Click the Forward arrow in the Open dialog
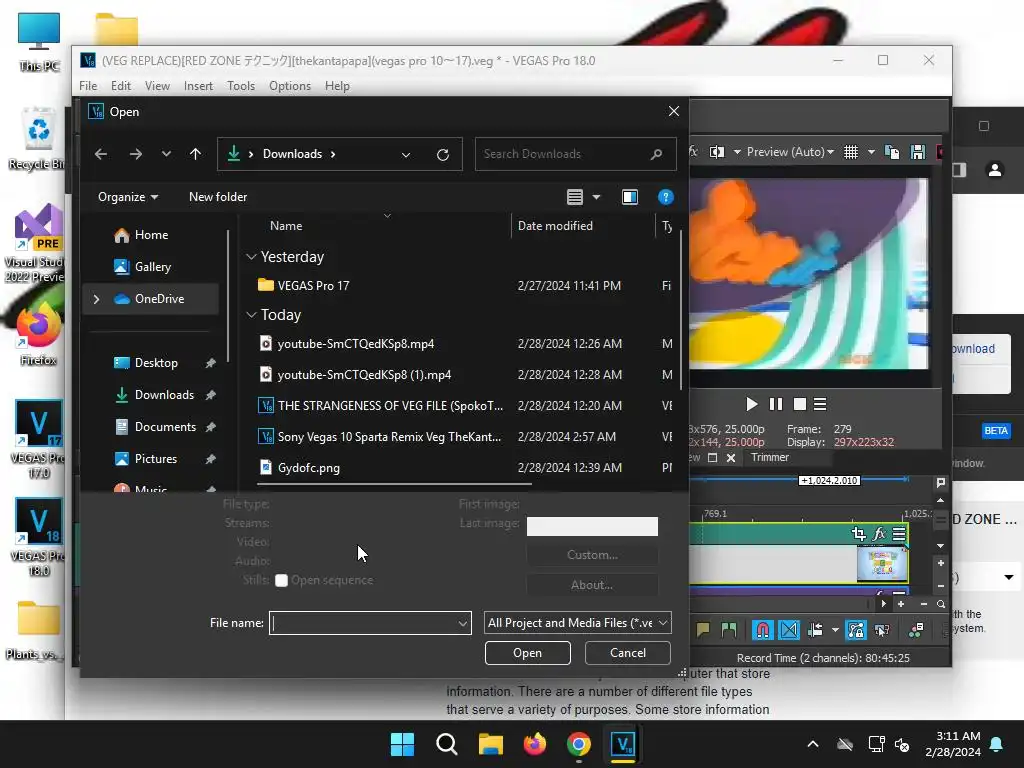The width and height of the screenshot is (1024, 768). (x=136, y=154)
